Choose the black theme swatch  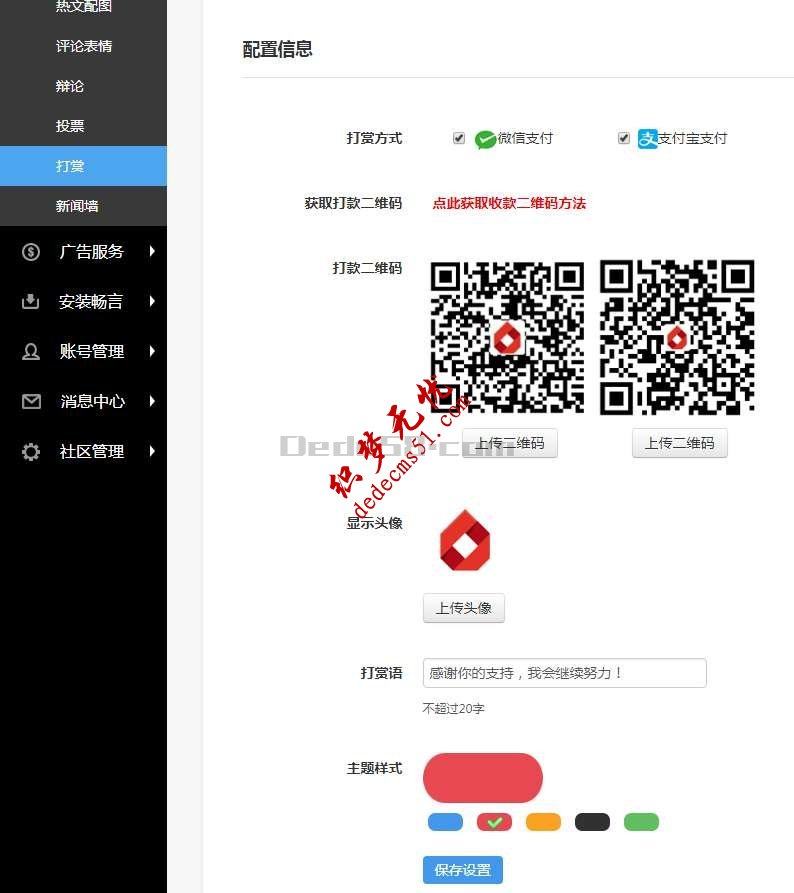click(x=592, y=822)
